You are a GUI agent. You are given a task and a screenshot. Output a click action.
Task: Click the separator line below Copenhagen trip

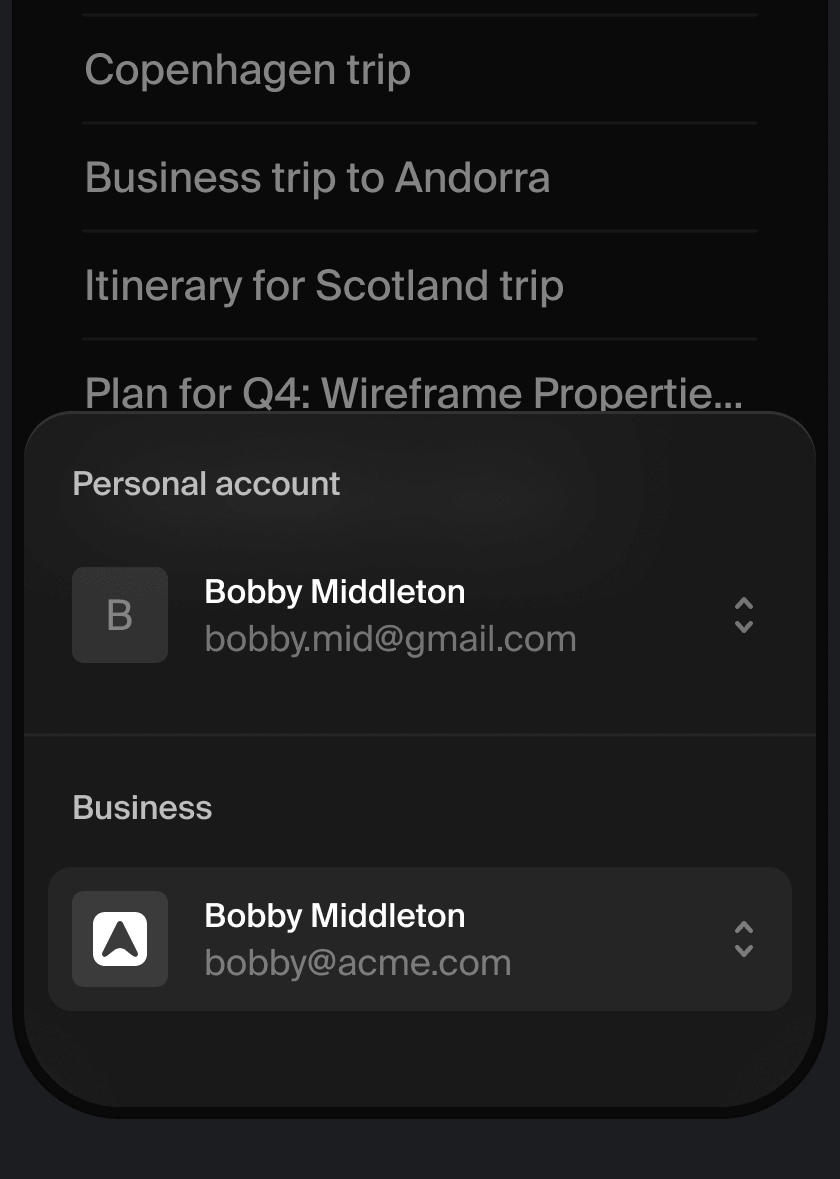[x=420, y=123]
